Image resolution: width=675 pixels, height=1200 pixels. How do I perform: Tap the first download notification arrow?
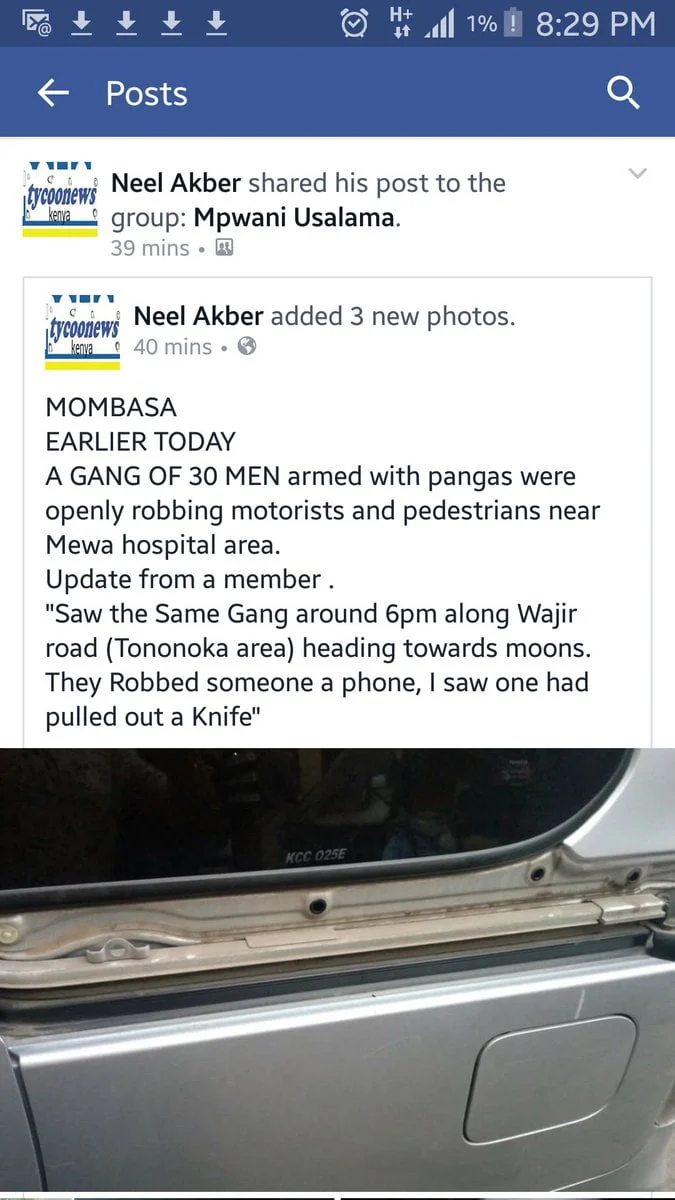84,23
